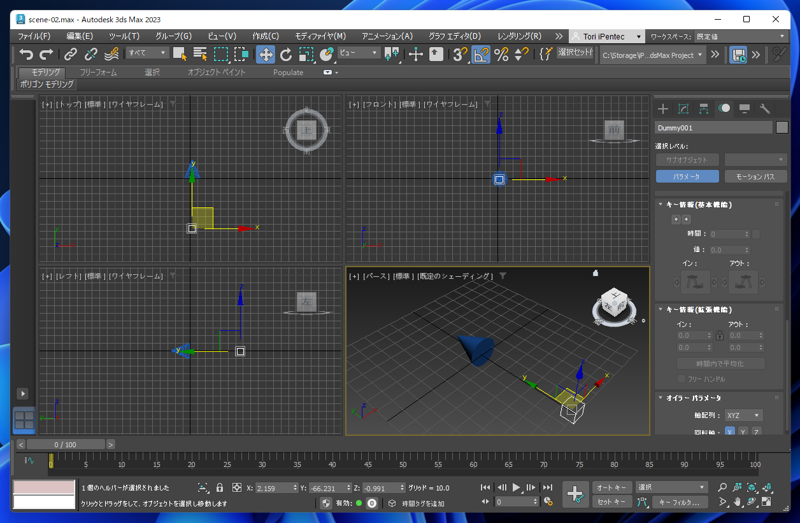This screenshot has width=800, height=523.
Task: Go to the start frame
Action: [x=485, y=487]
